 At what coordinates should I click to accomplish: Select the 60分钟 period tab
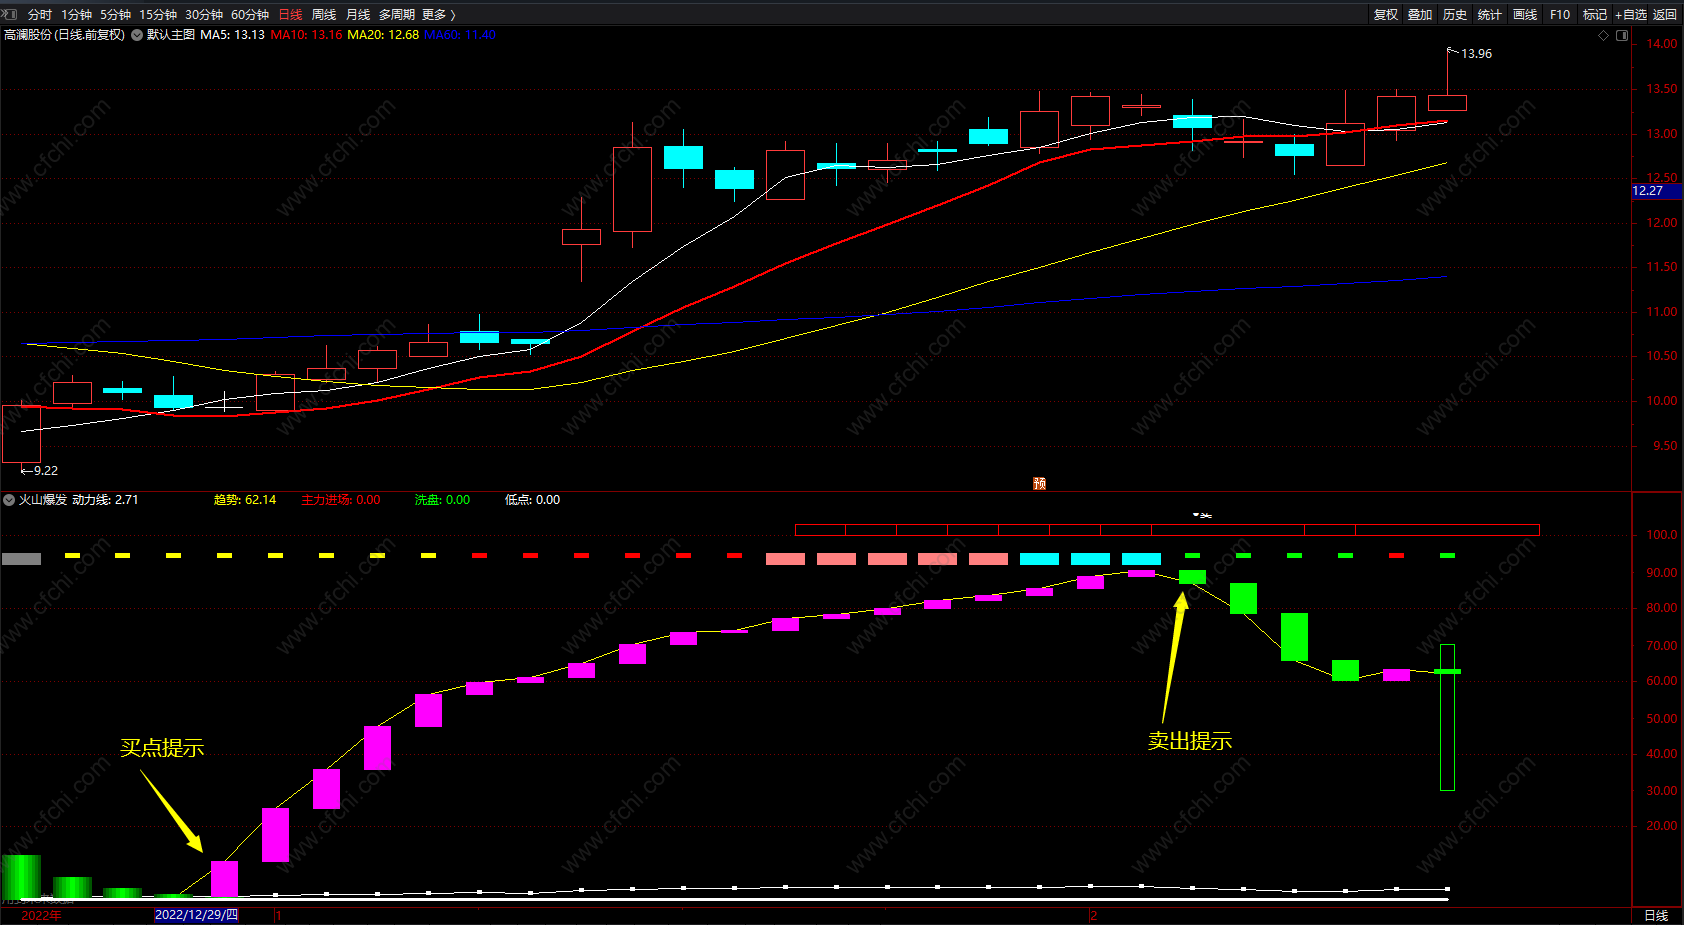[x=250, y=15]
